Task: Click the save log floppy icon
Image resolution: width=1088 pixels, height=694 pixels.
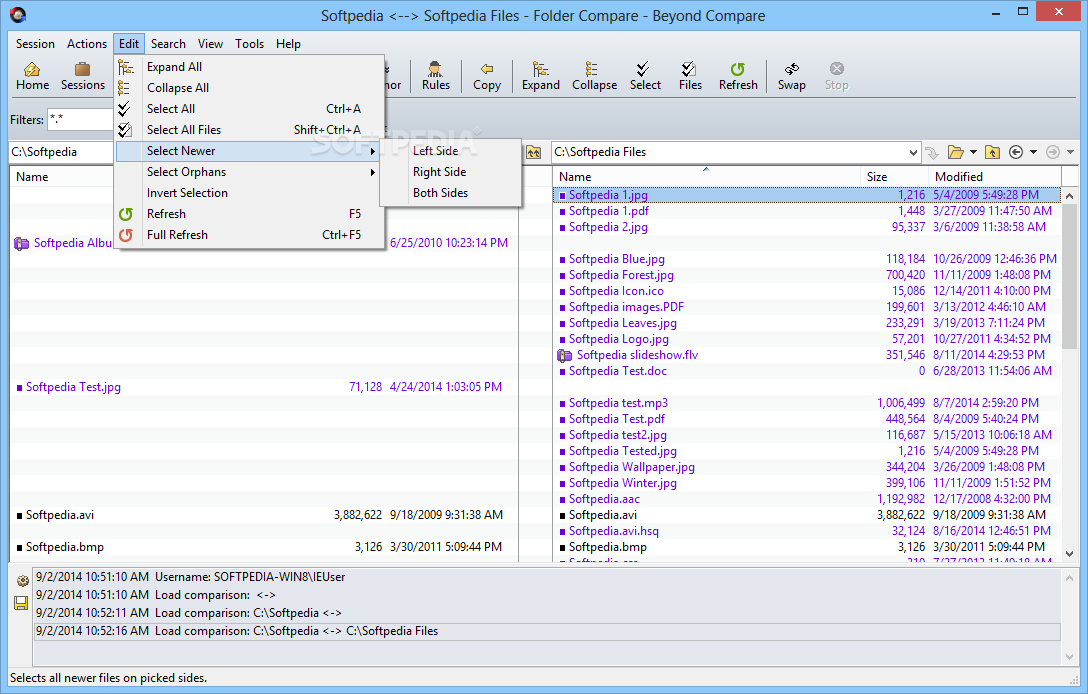Action: [x=22, y=602]
